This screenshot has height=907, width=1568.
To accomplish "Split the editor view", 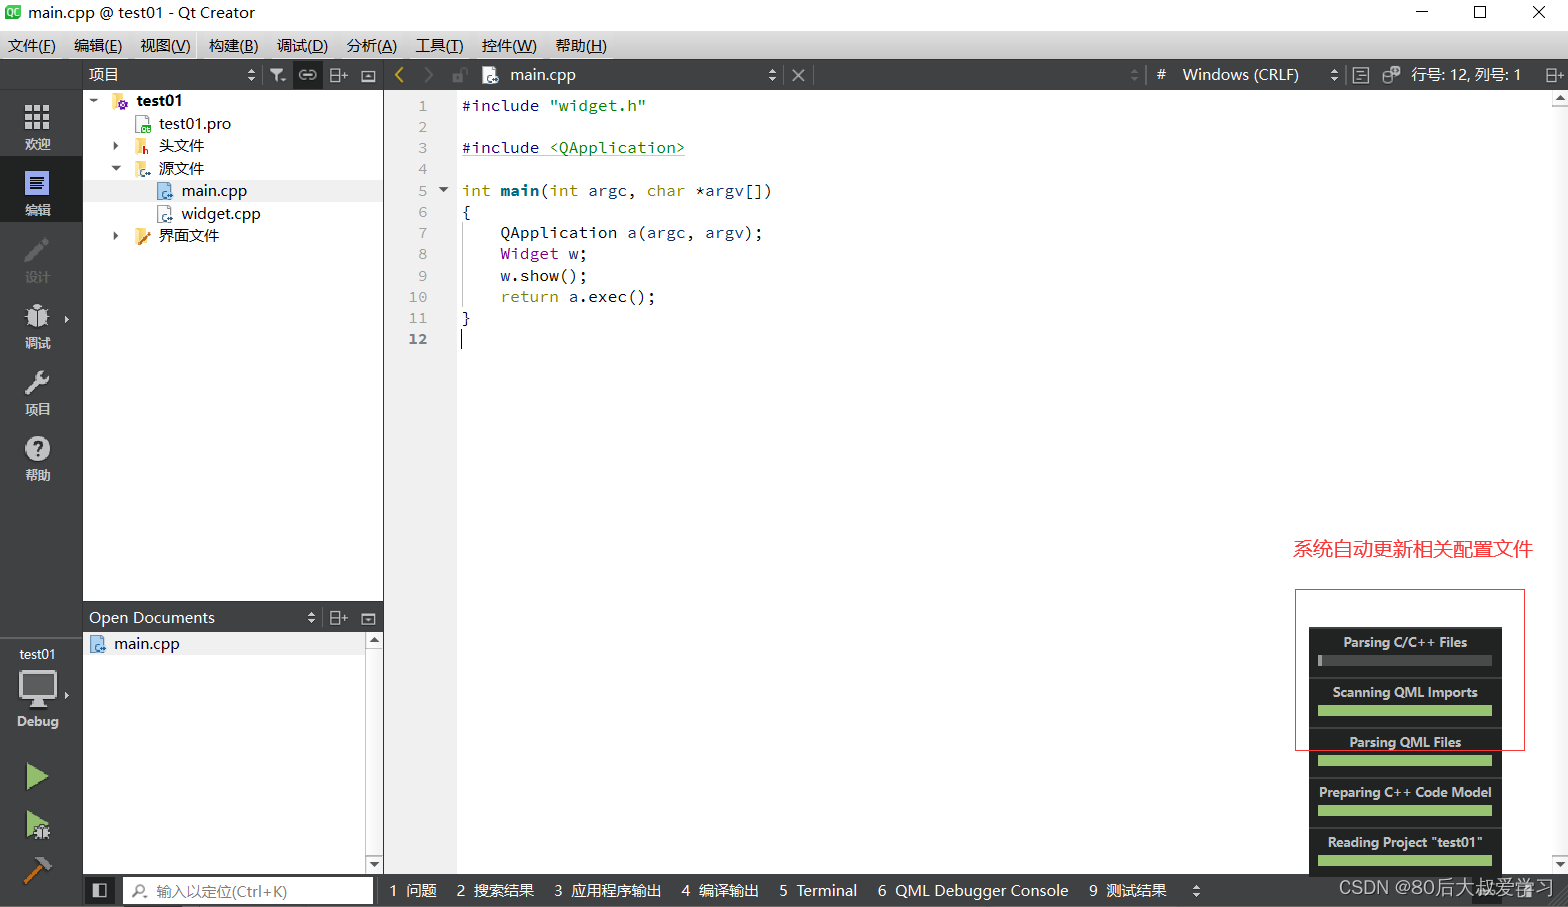I will (1553, 75).
